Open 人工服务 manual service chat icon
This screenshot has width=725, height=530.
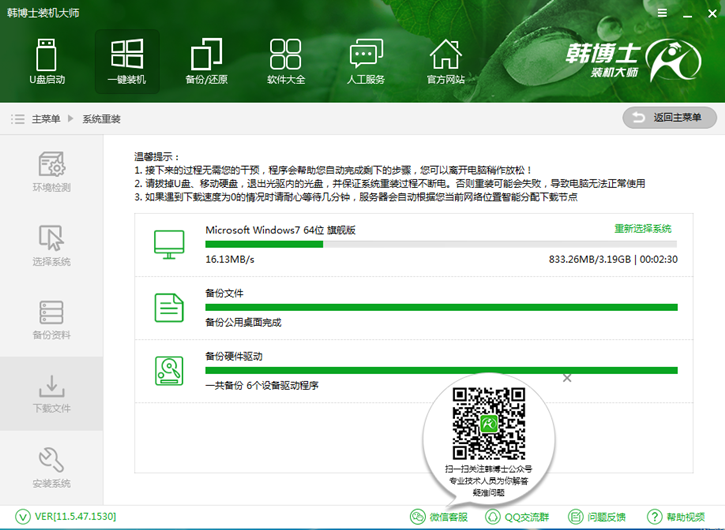point(366,60)
